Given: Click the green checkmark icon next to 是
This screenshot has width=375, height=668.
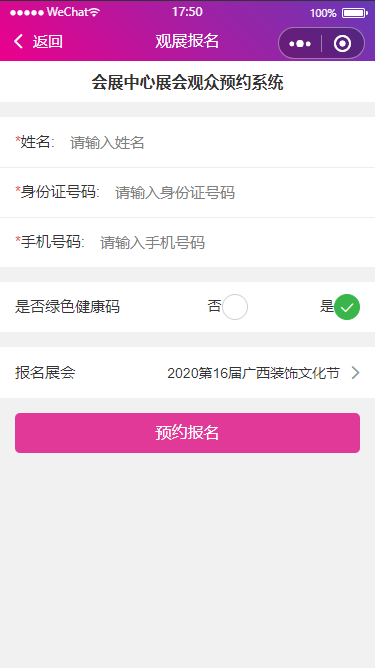Looking at the screenshot, I should pos(347,307).
